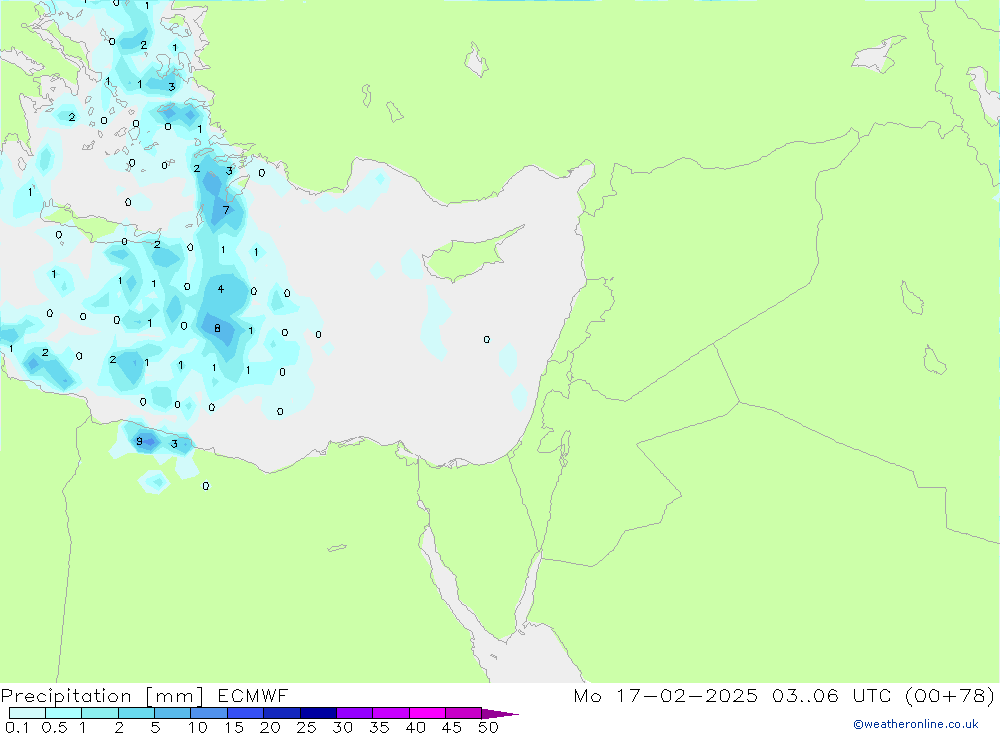Viewport: 1000px width, 733px height.
Task: Click the '15' legend scale label
Action: click(x=234, y=727)
